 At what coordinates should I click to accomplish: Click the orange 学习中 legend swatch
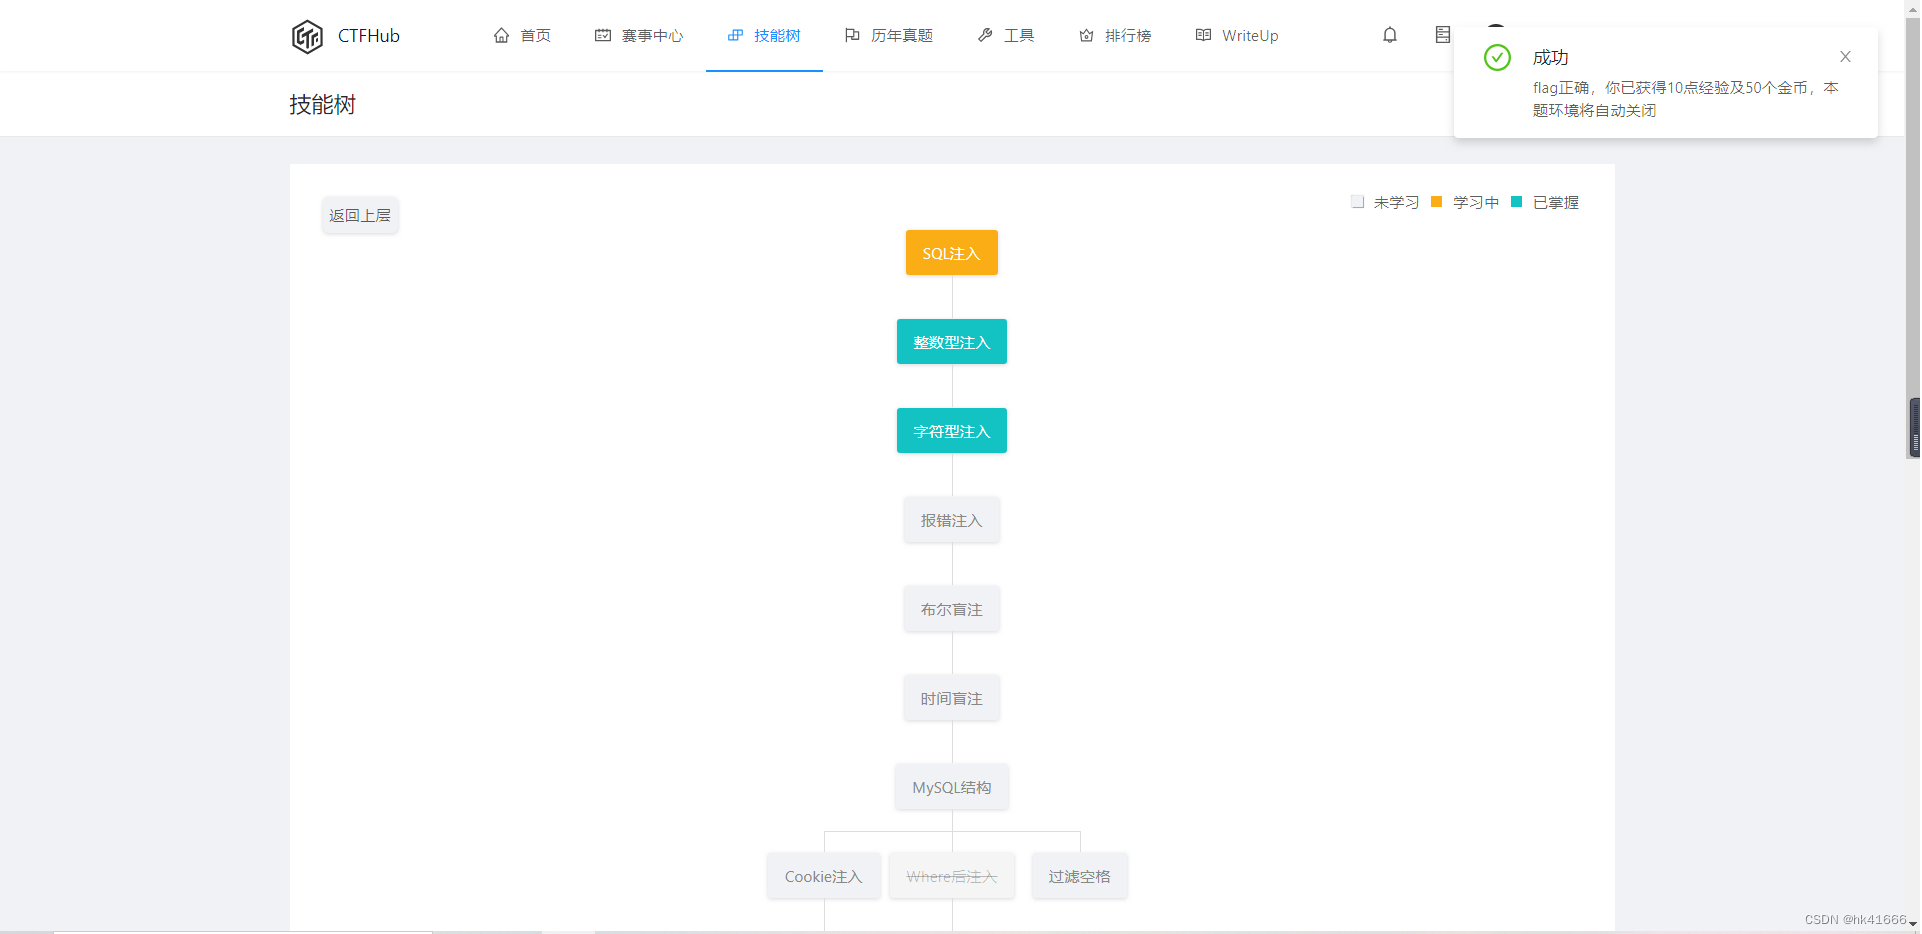pos(1437,201)
